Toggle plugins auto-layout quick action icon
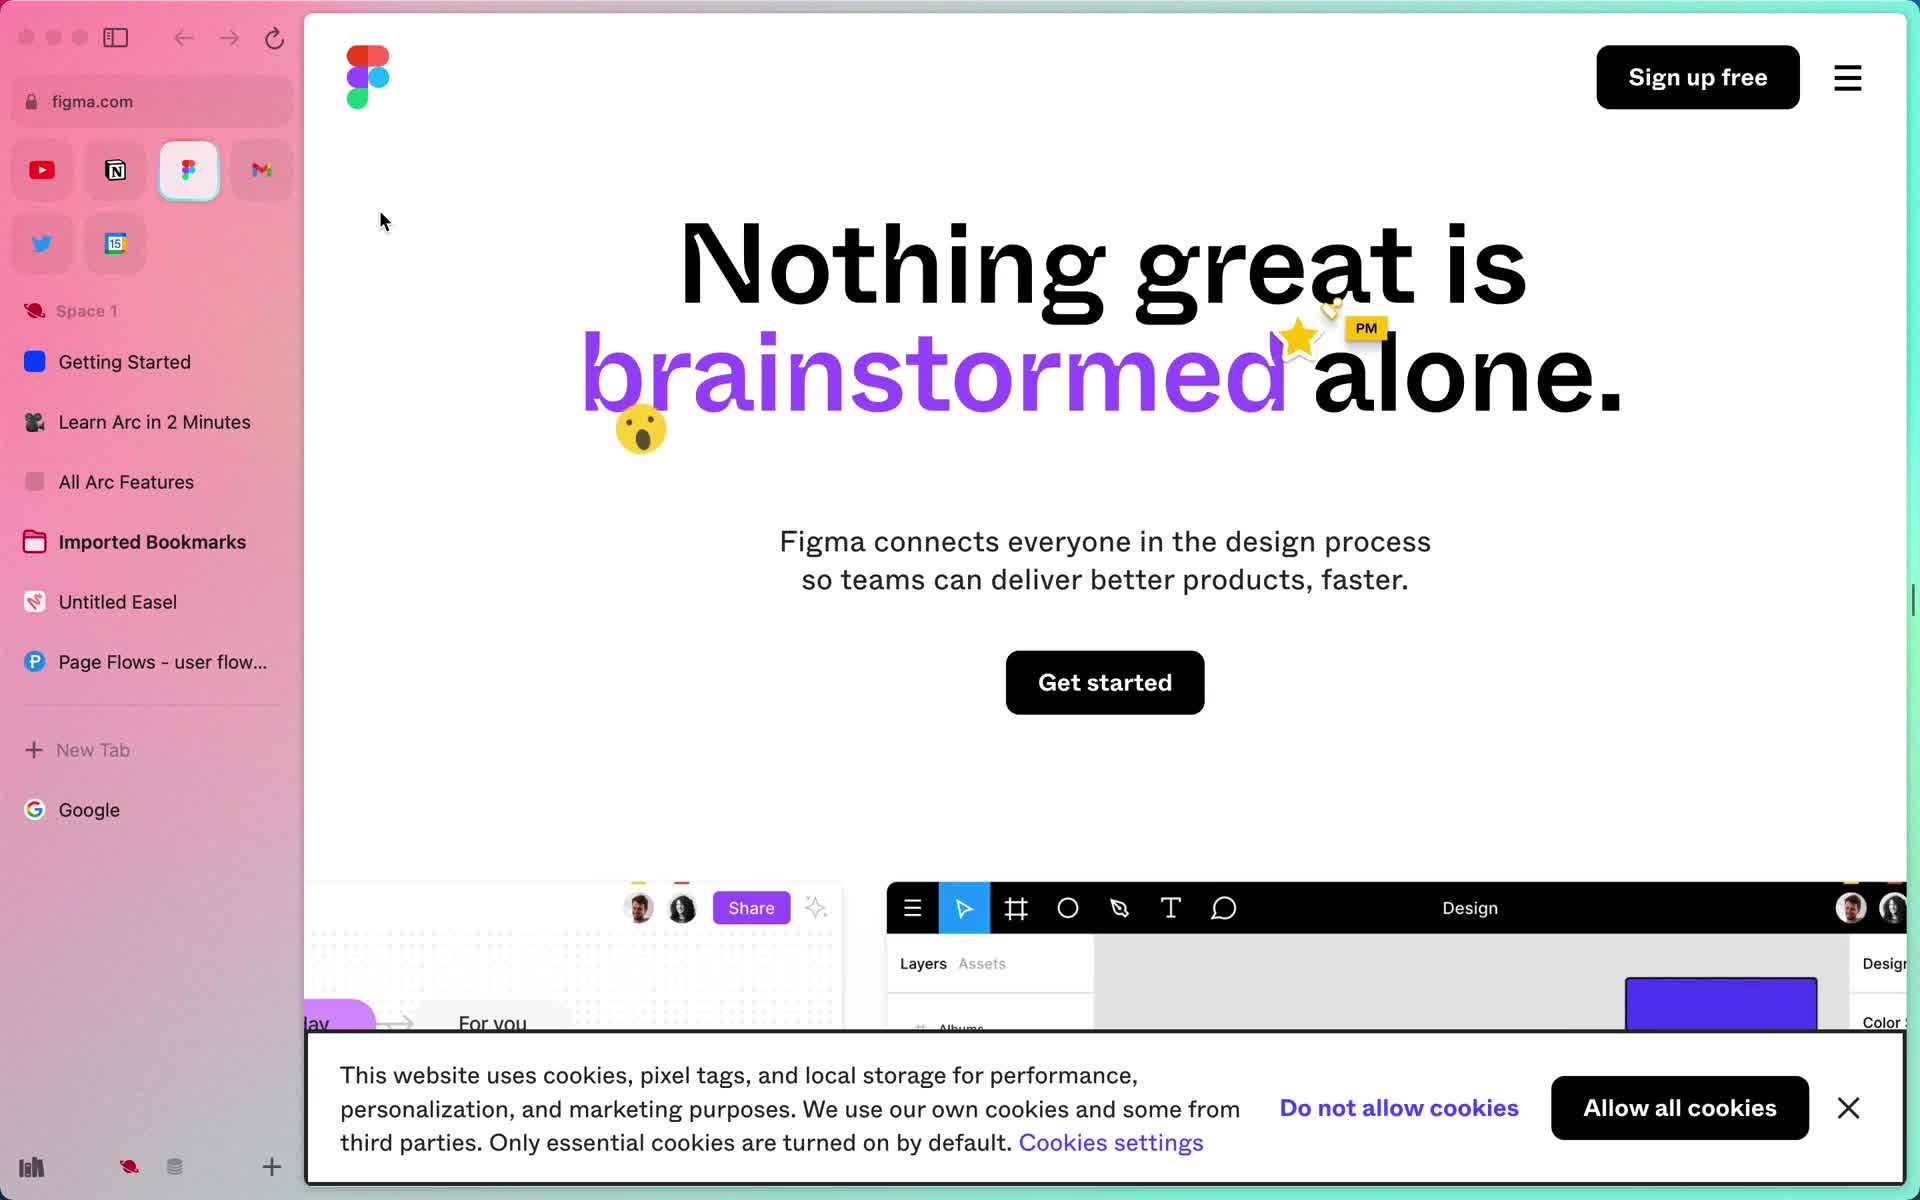 (816, 908)
